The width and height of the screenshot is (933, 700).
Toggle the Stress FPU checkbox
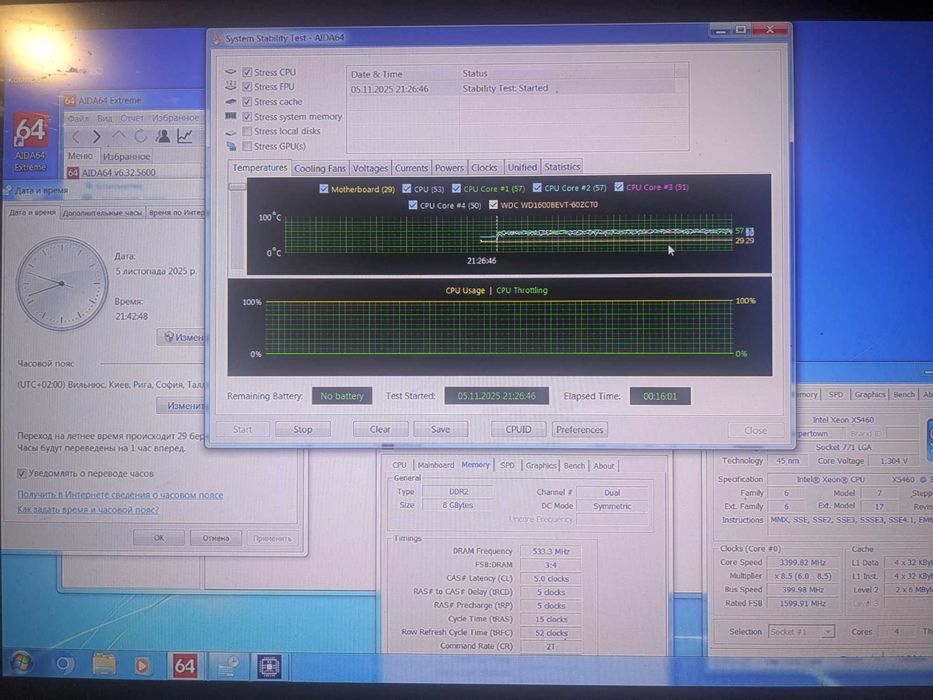click(247, 87)
